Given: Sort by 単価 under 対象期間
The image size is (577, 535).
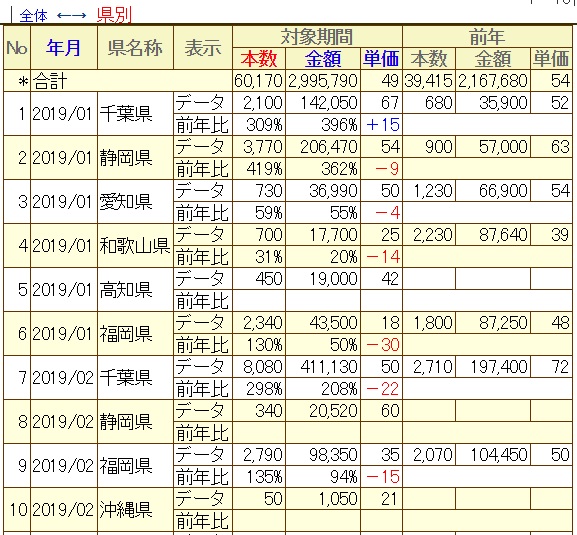Looking at the screenshot, I should [381, 59].
